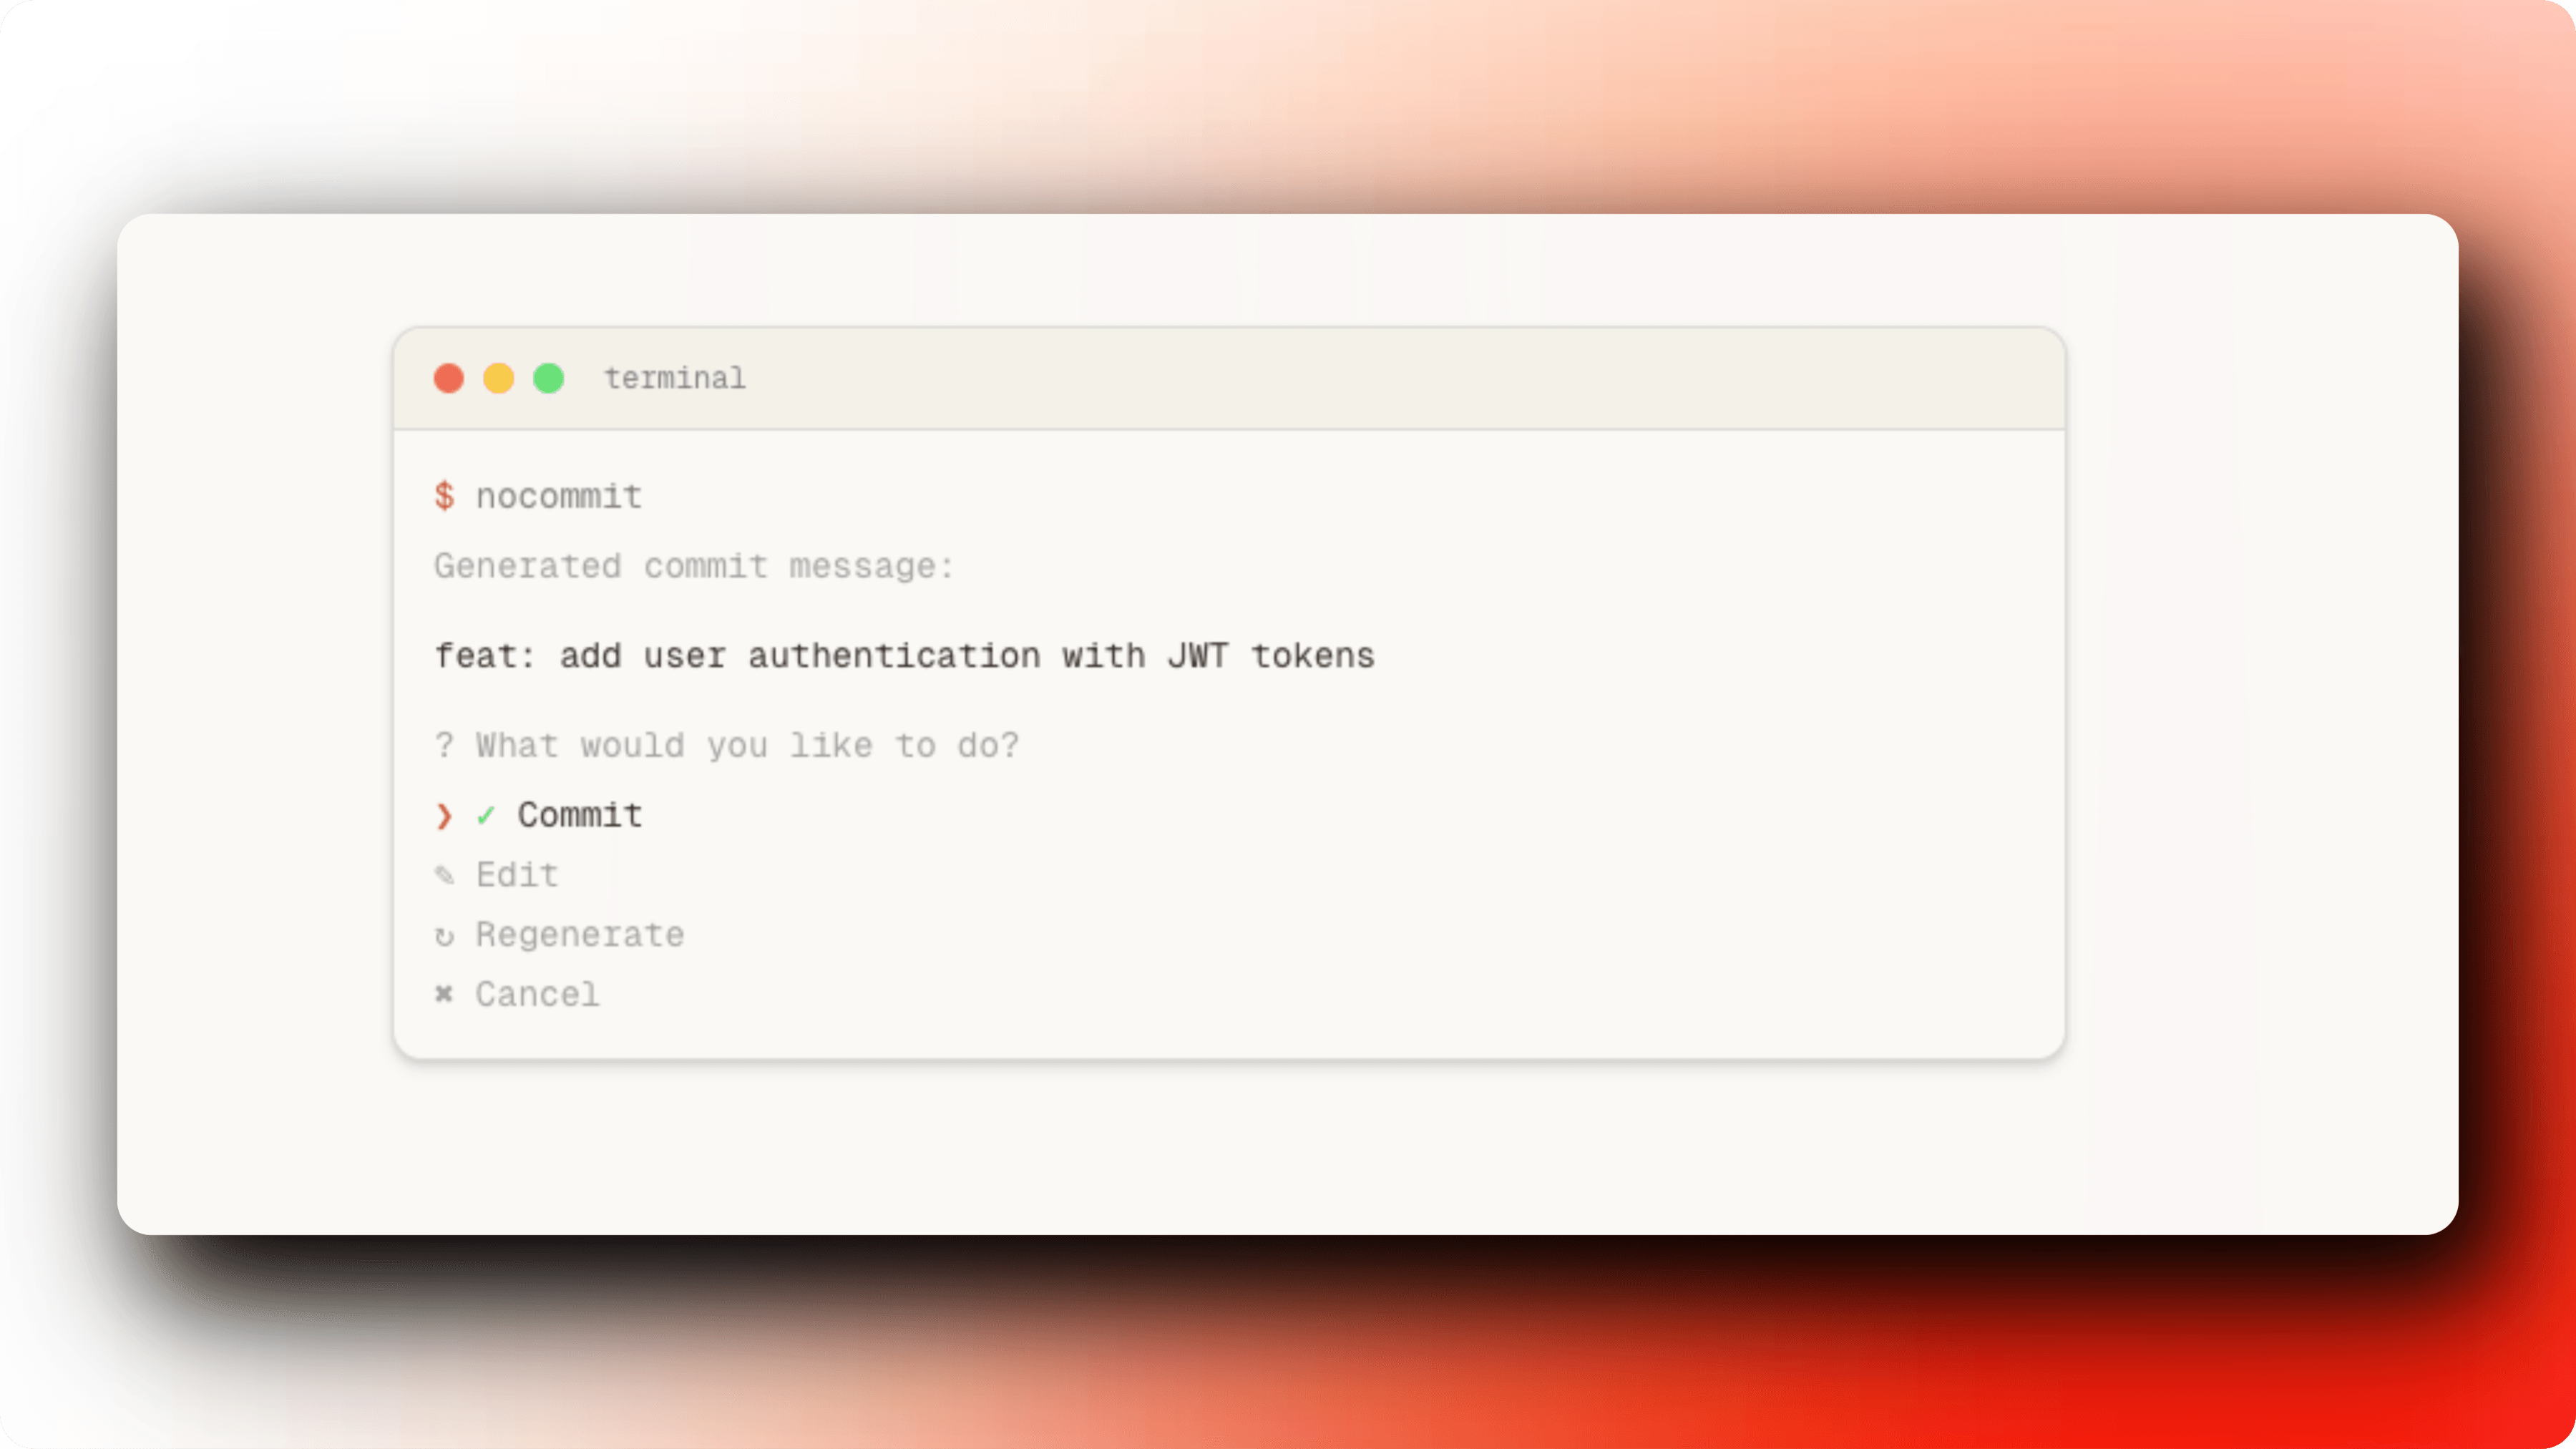Click the "terminal" window title

(x=675, y=378)
